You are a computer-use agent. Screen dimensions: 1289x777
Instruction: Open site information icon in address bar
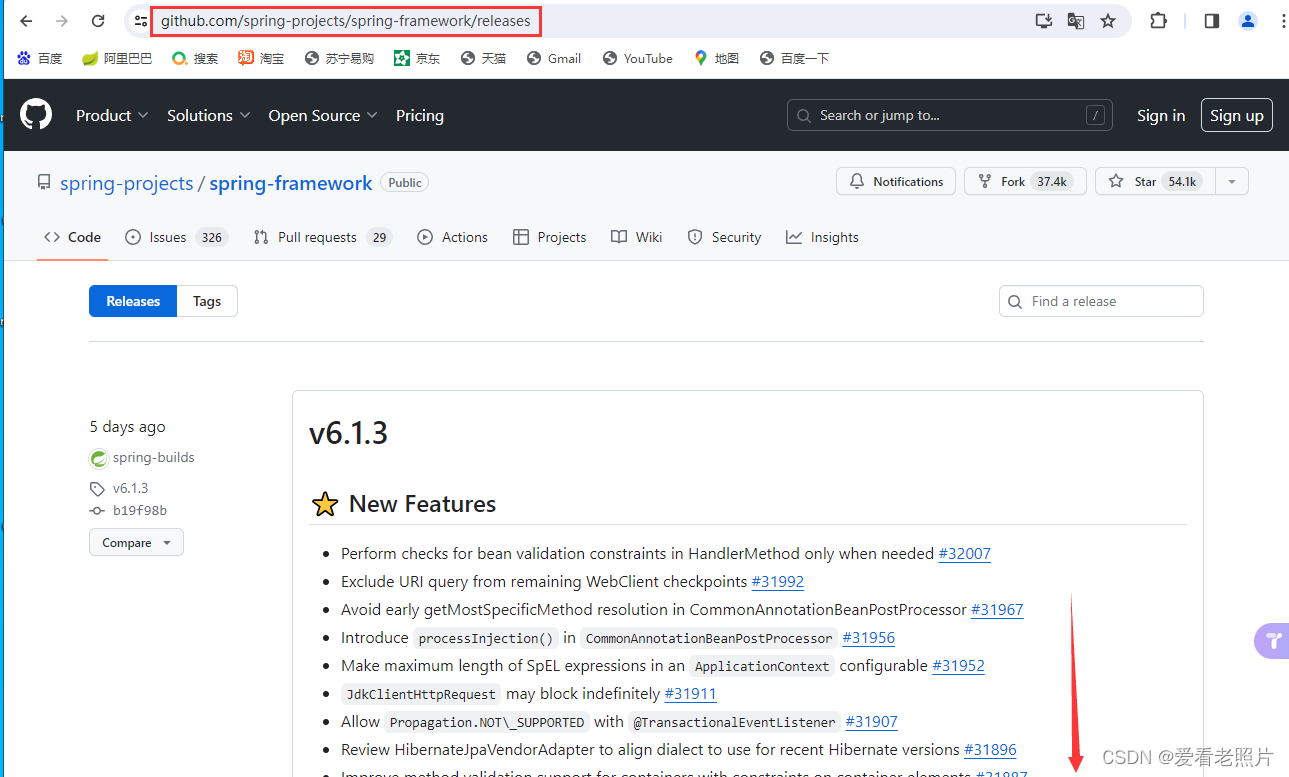pos(141,21)
